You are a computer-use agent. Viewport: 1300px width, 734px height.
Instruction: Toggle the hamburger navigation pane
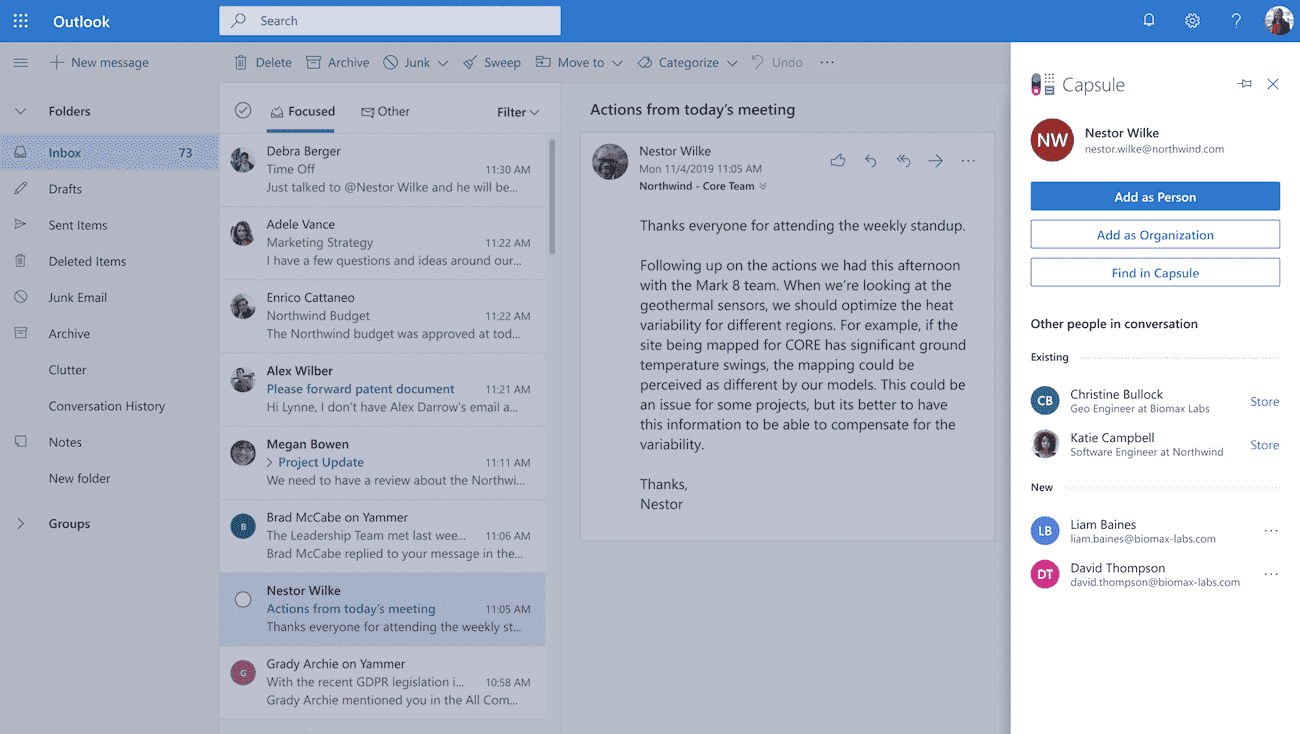(x=20, y=62)
